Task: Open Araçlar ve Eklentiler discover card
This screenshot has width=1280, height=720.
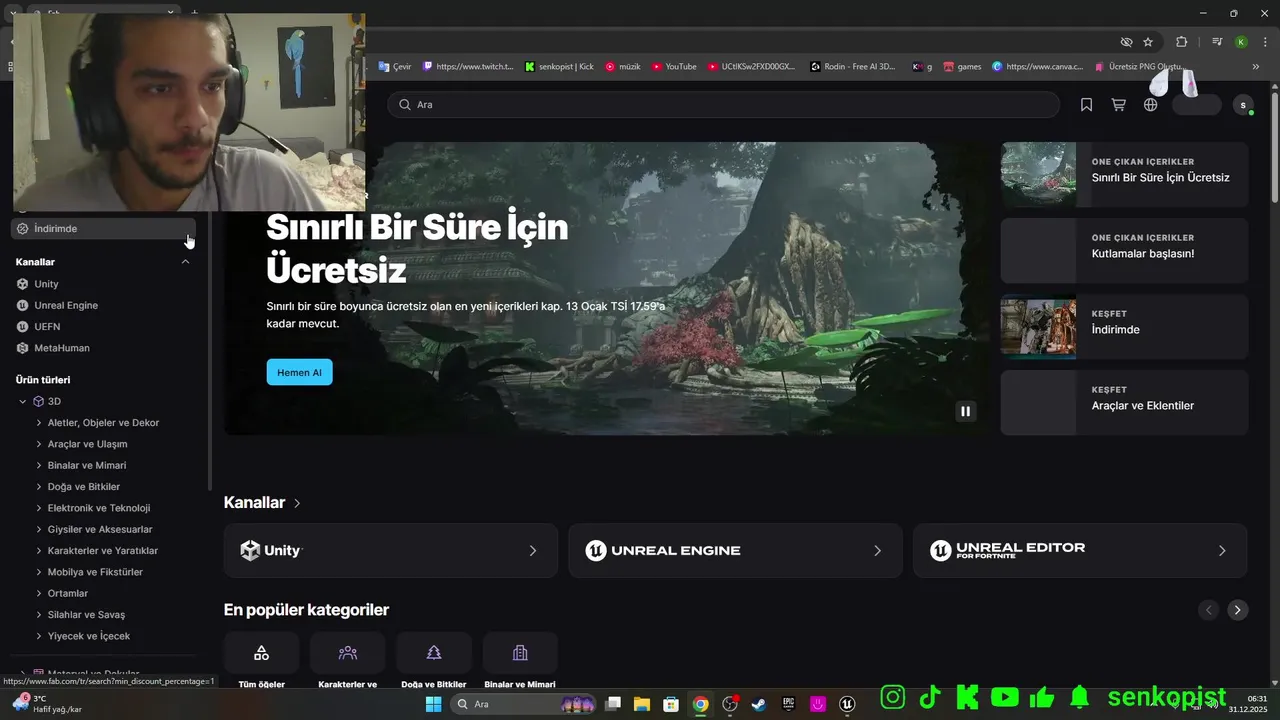Action: click(x=1124, y=402)
